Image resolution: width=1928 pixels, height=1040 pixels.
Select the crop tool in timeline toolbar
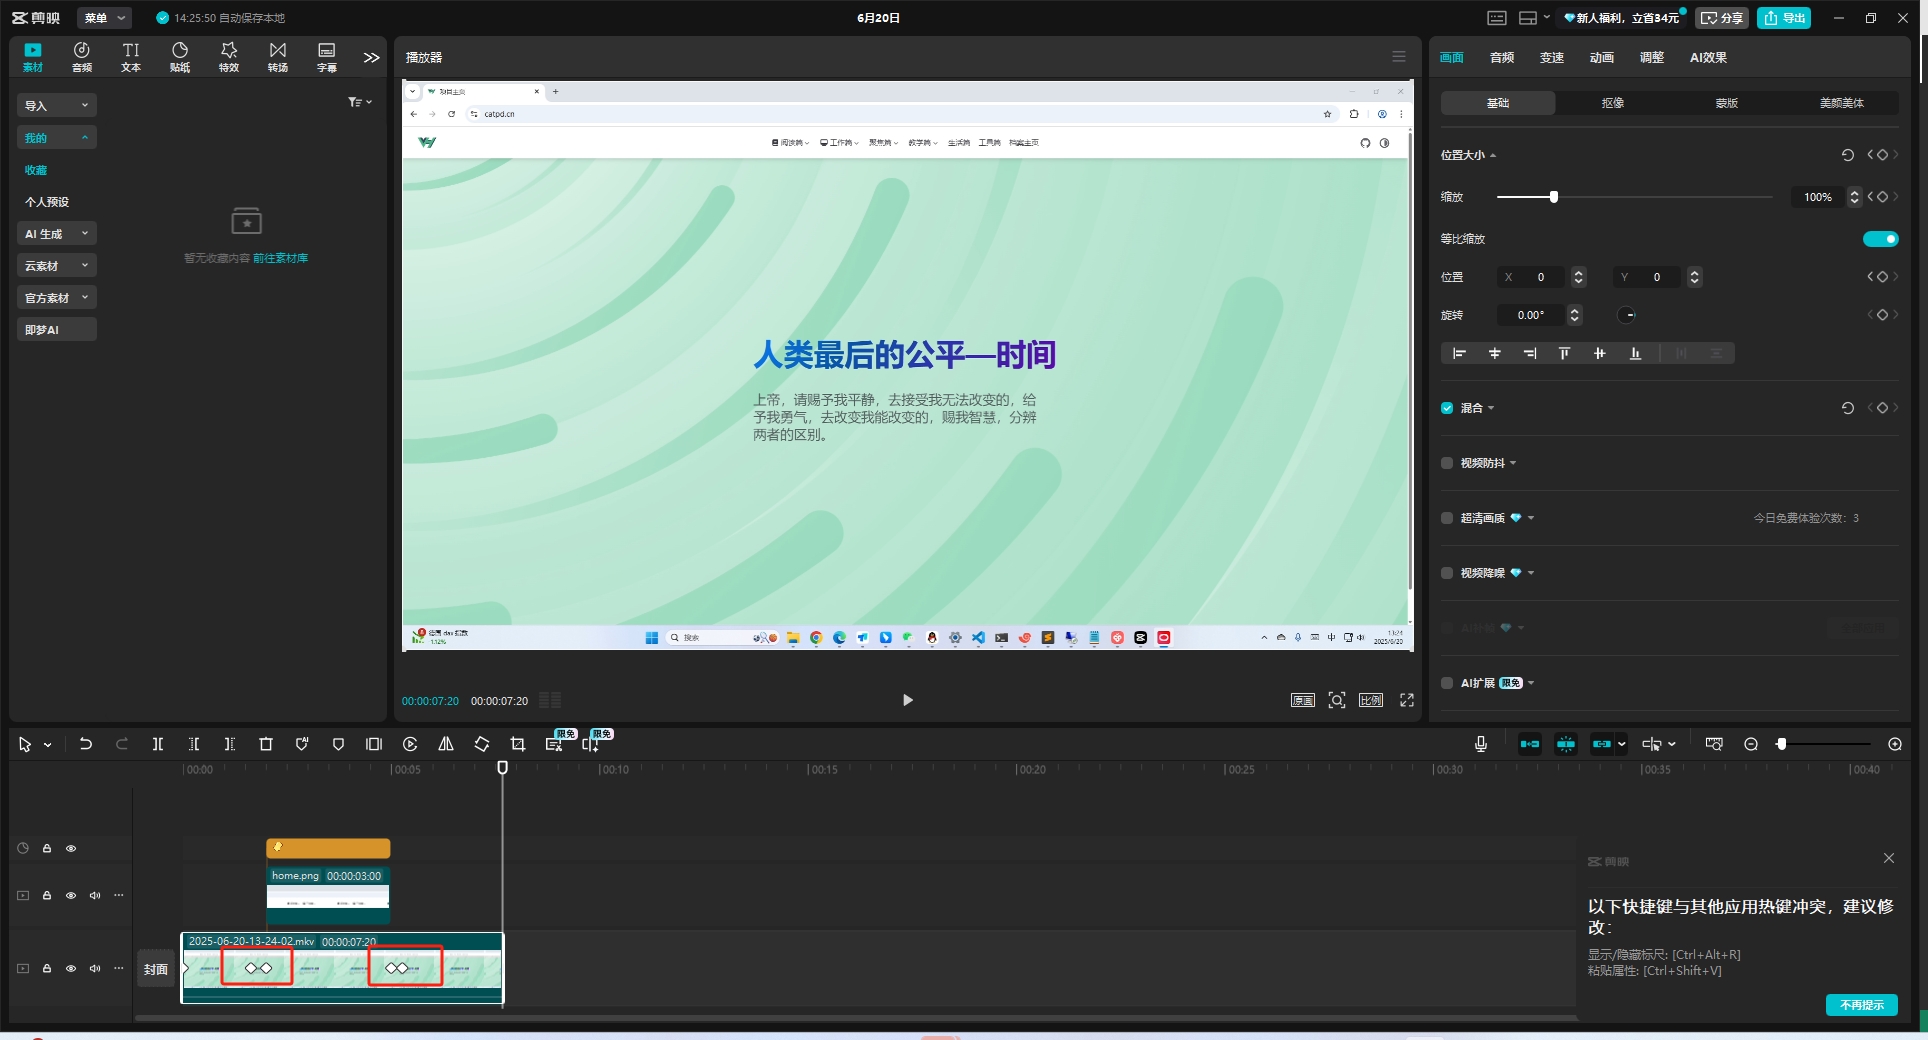point(518,744)
